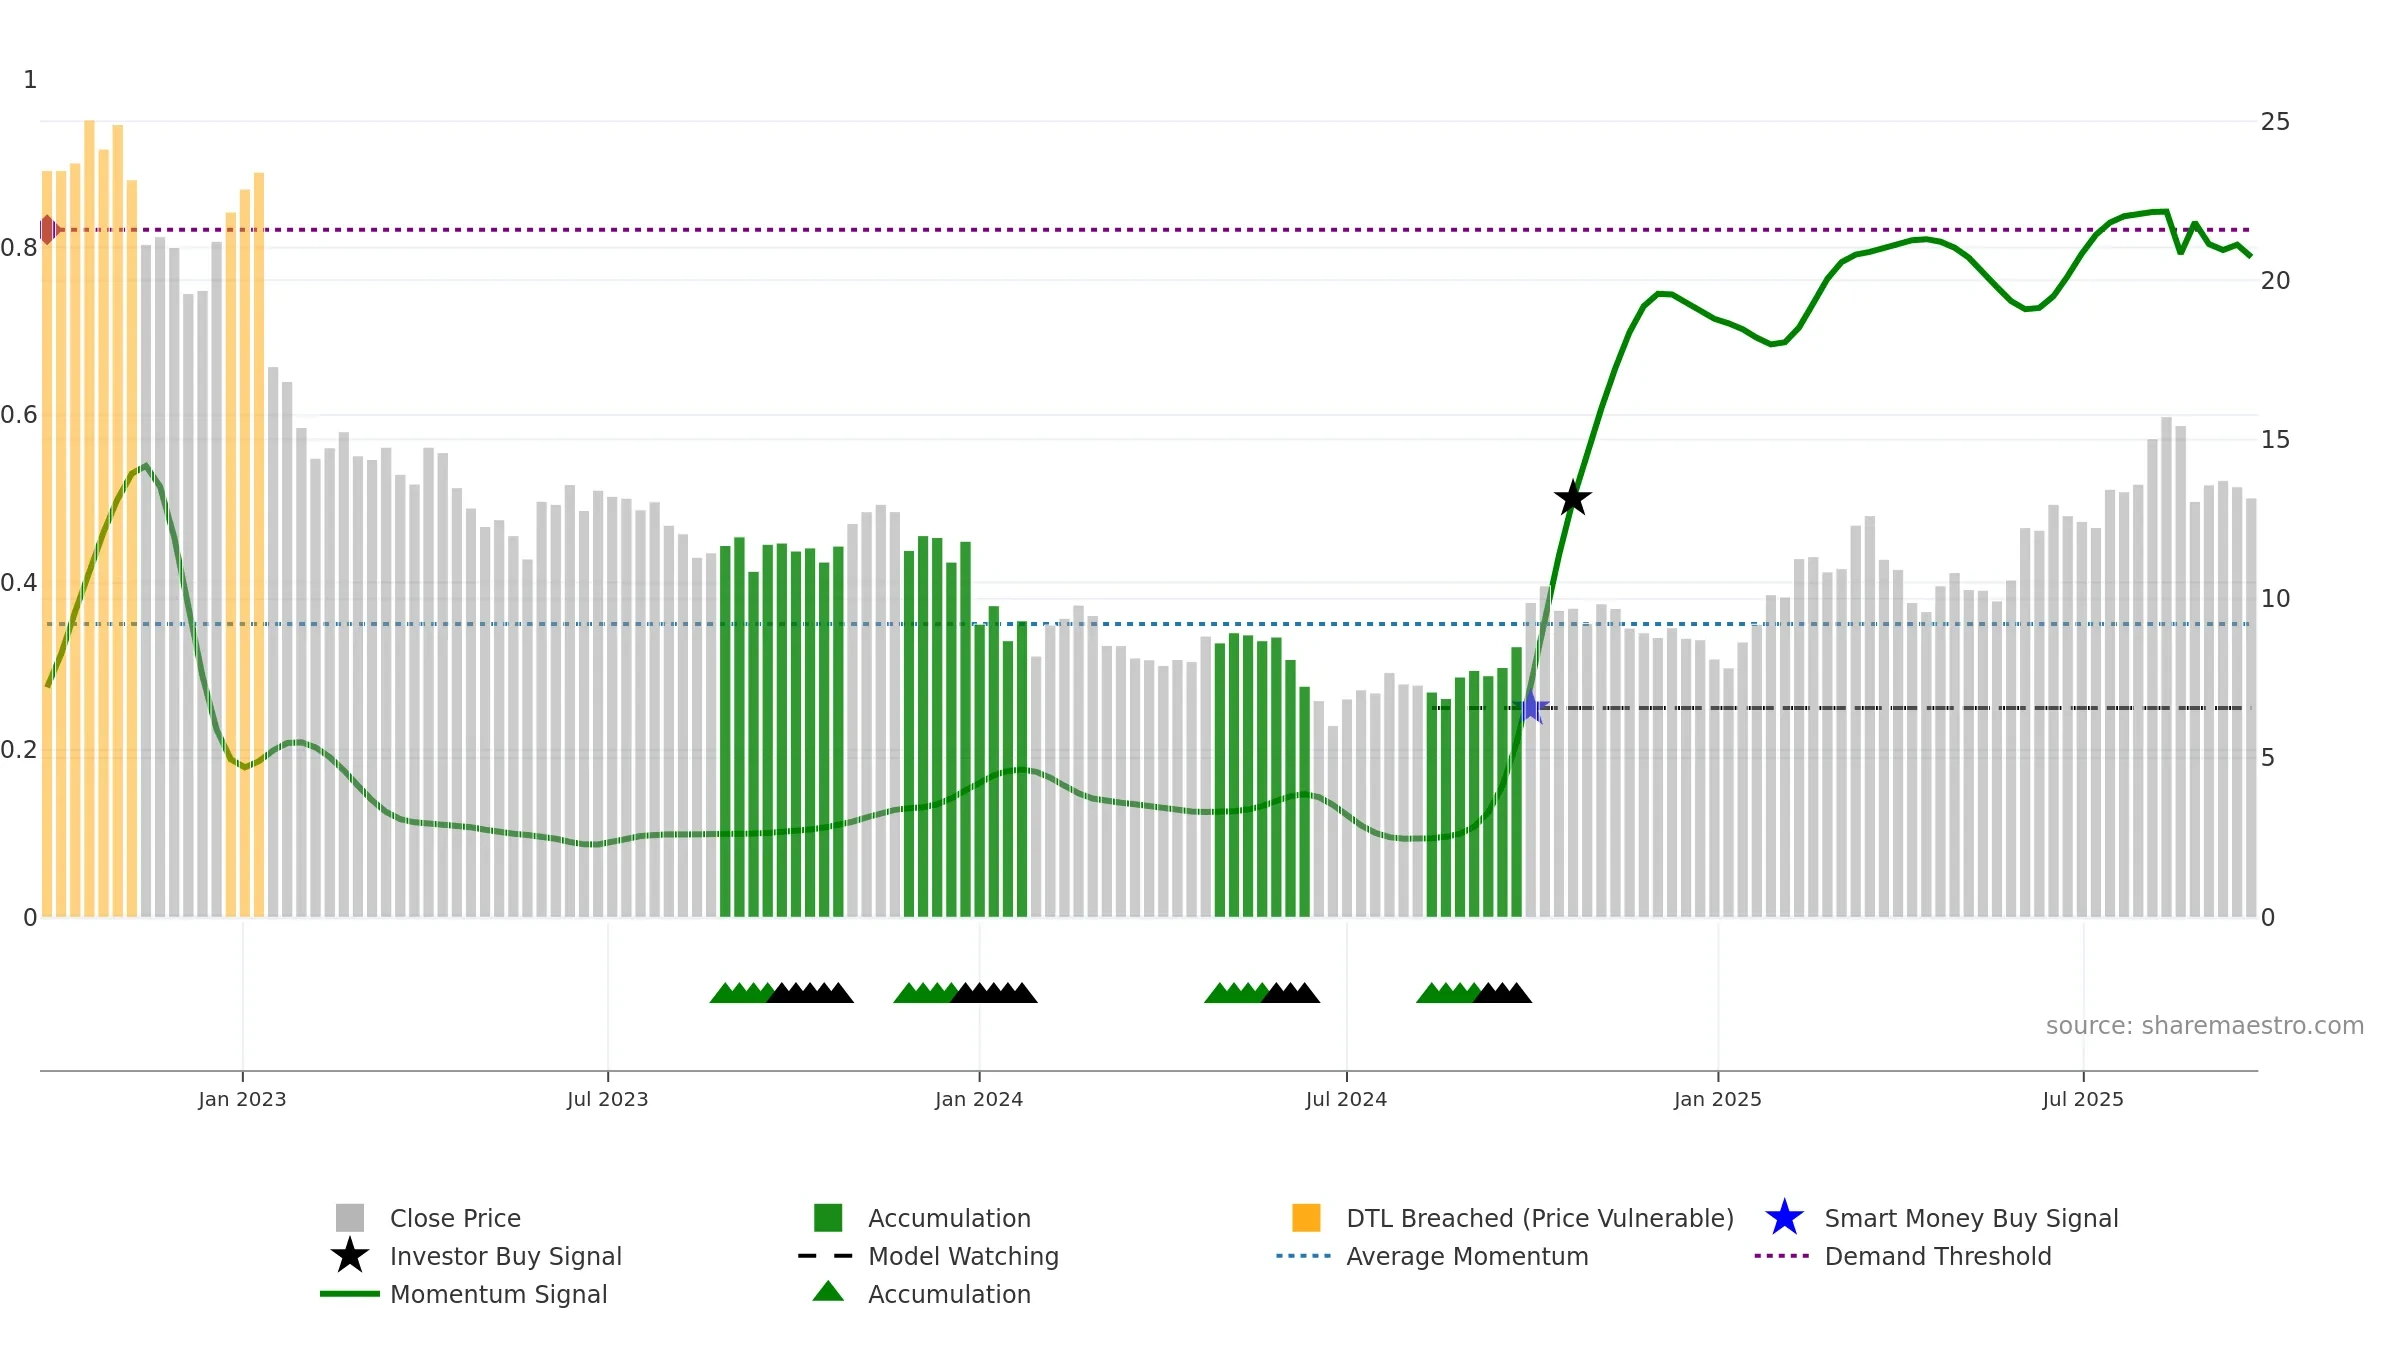Click the red diamond marker on threshold line
This screenshot has width=2400, height=1350.
click(x=48, y=230)
